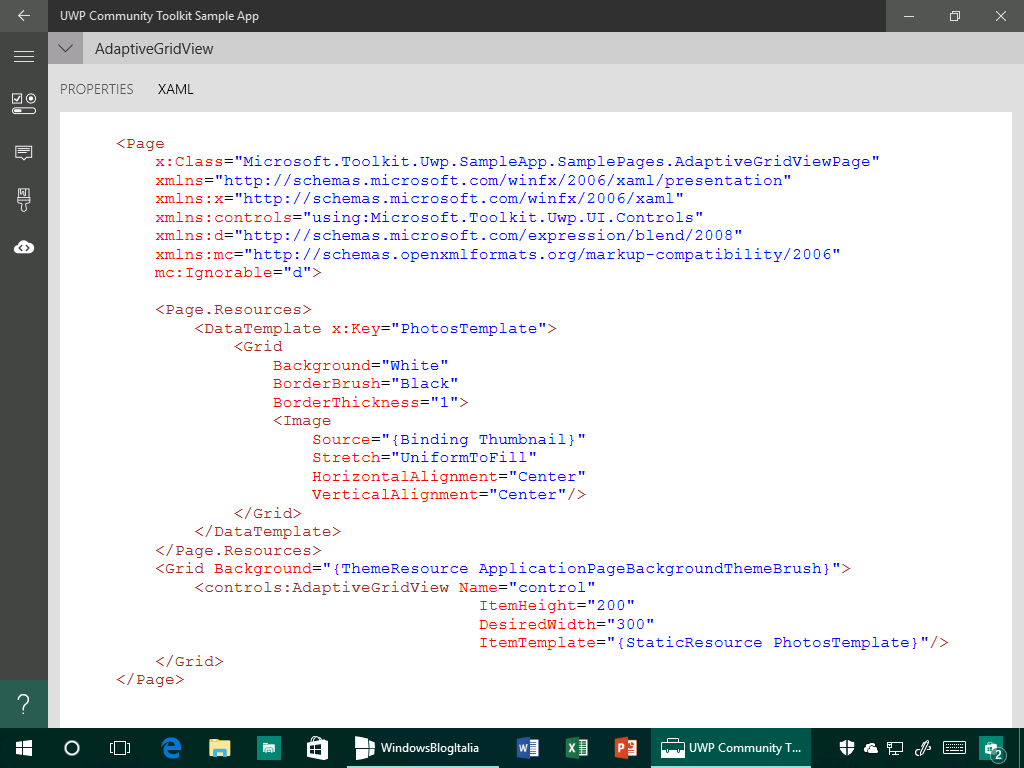Click the AdaptiveGridView sample title
1024x768 pixels.
pos(154,49)
